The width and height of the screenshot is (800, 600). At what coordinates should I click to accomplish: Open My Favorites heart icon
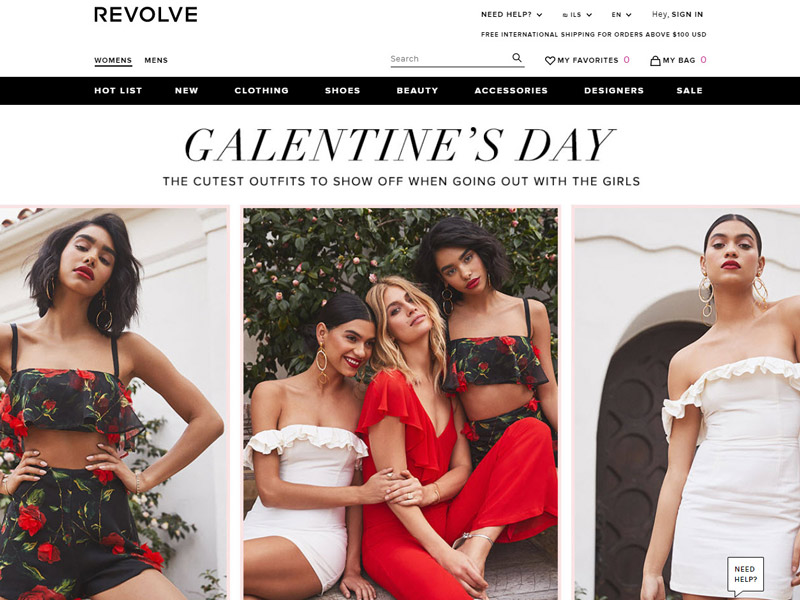pos(549,60)
